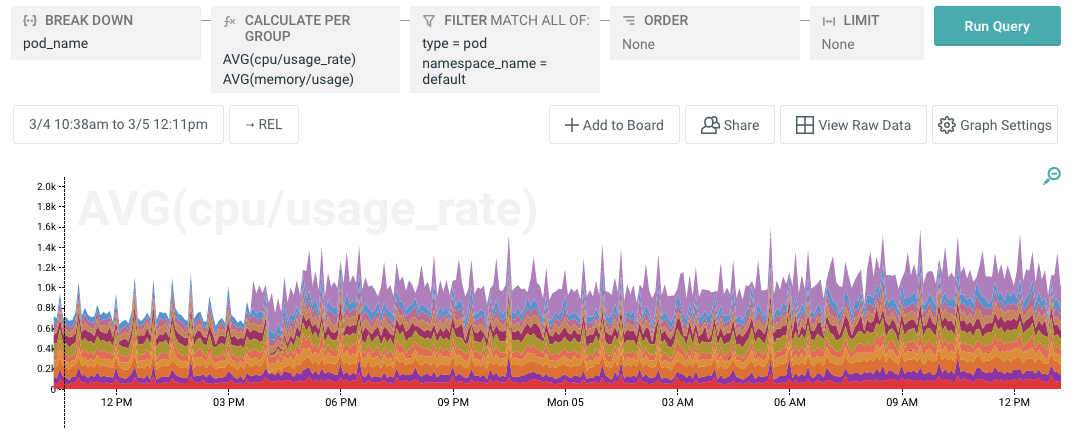The width and height of the screenshot is (1074, 440).
Task: Click the plus icon in Add to Board
Action: (571, 125)
